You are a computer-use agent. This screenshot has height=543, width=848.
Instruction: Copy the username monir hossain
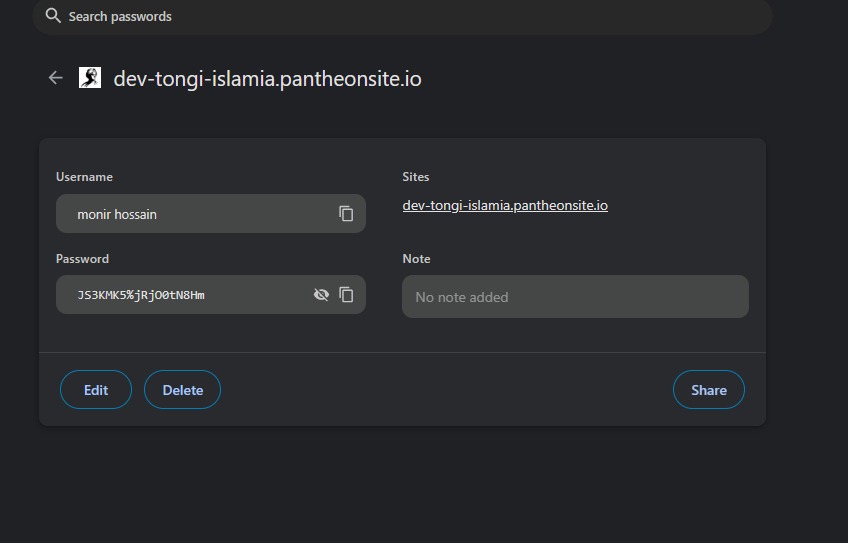tap(346, 214)
